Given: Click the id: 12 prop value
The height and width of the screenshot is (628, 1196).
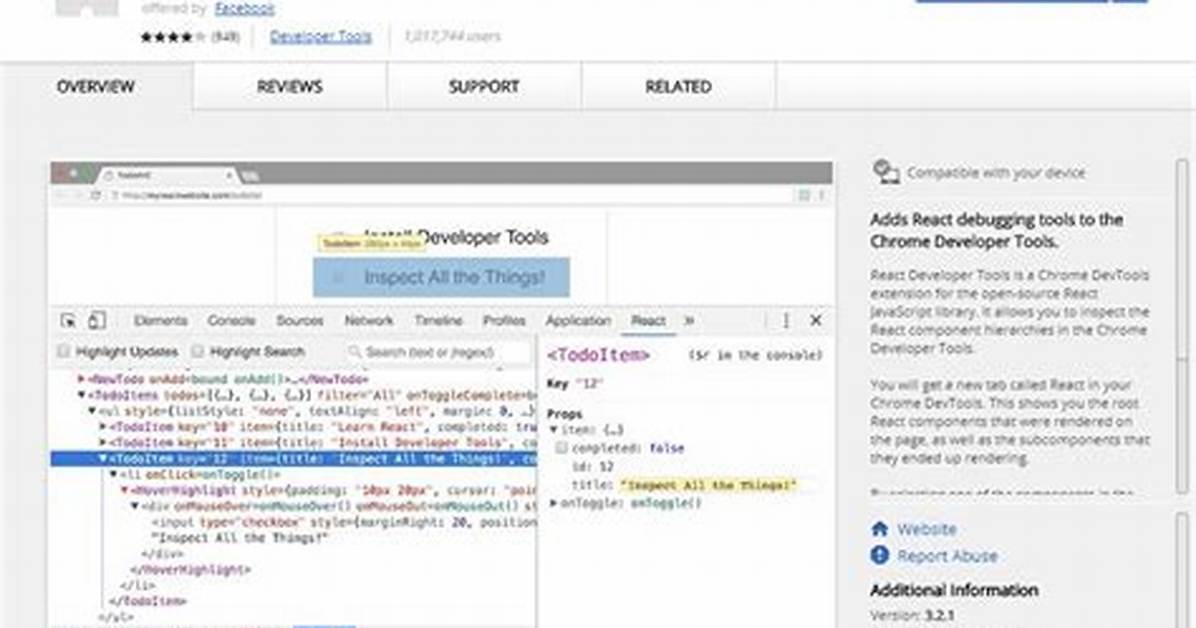Looking at the screenshot, I should pyautogui.click(x=606, y=466).
